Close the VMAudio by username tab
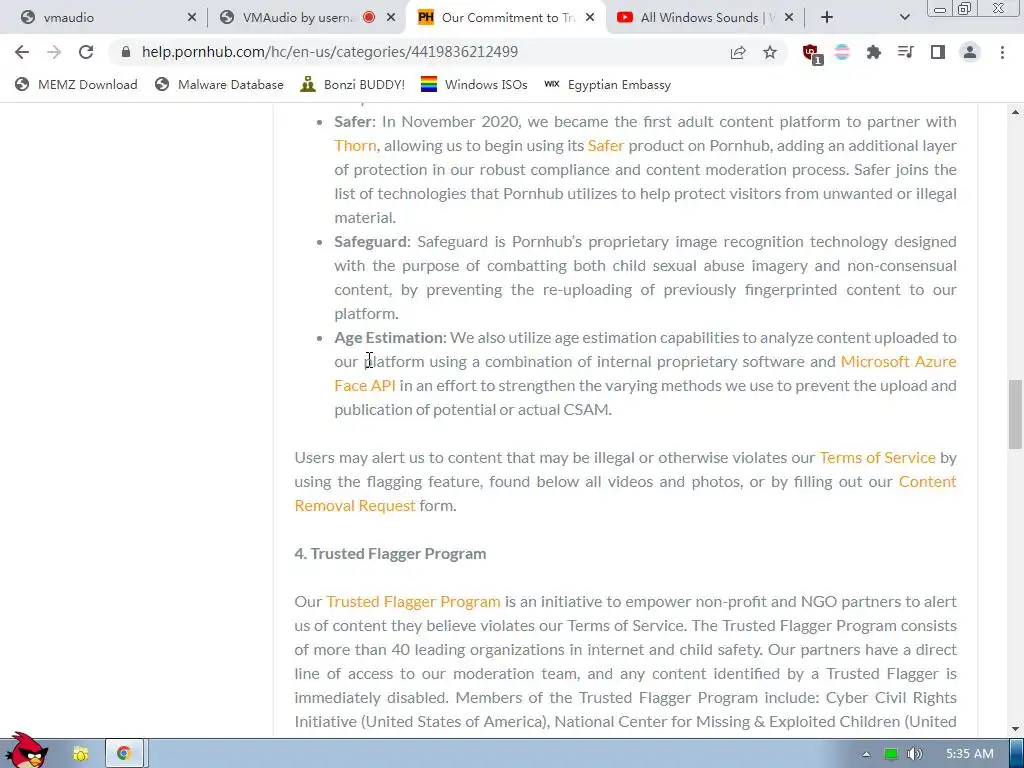The height and width of the screenshot is (768, 1024). 391,18
